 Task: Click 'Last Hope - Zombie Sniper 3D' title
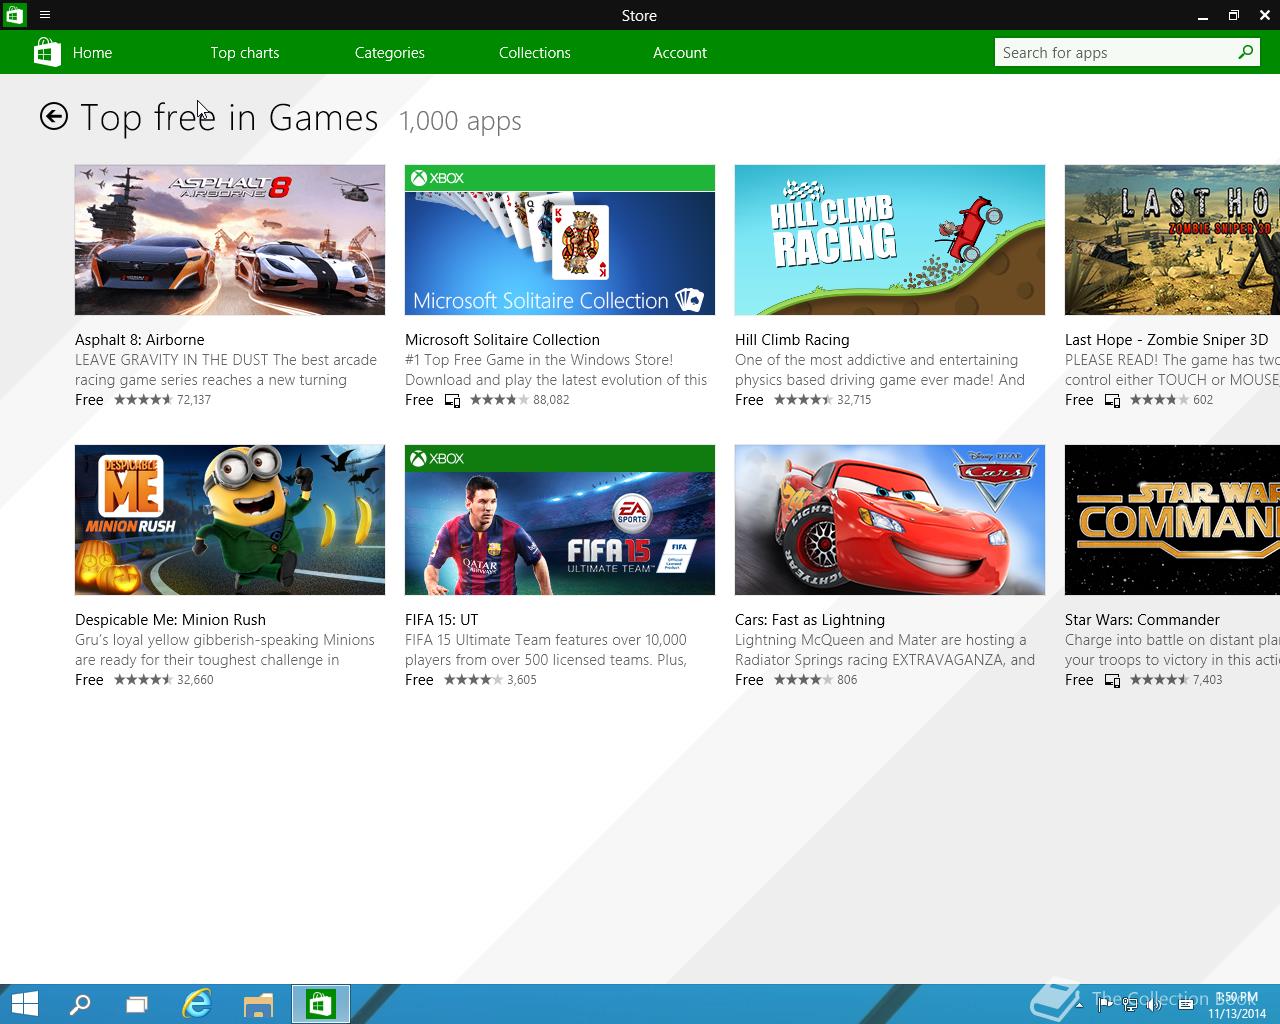(1166, 340)
